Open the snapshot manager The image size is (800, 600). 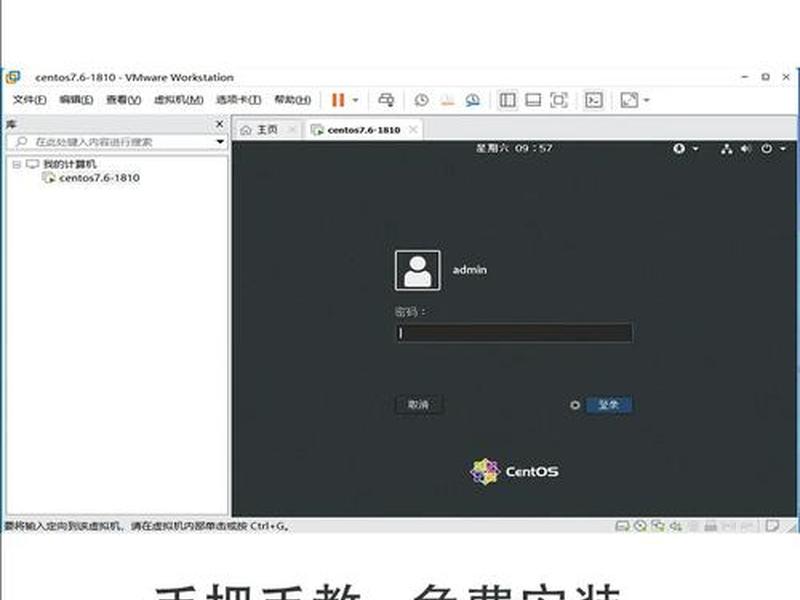(x=473, y=100)
